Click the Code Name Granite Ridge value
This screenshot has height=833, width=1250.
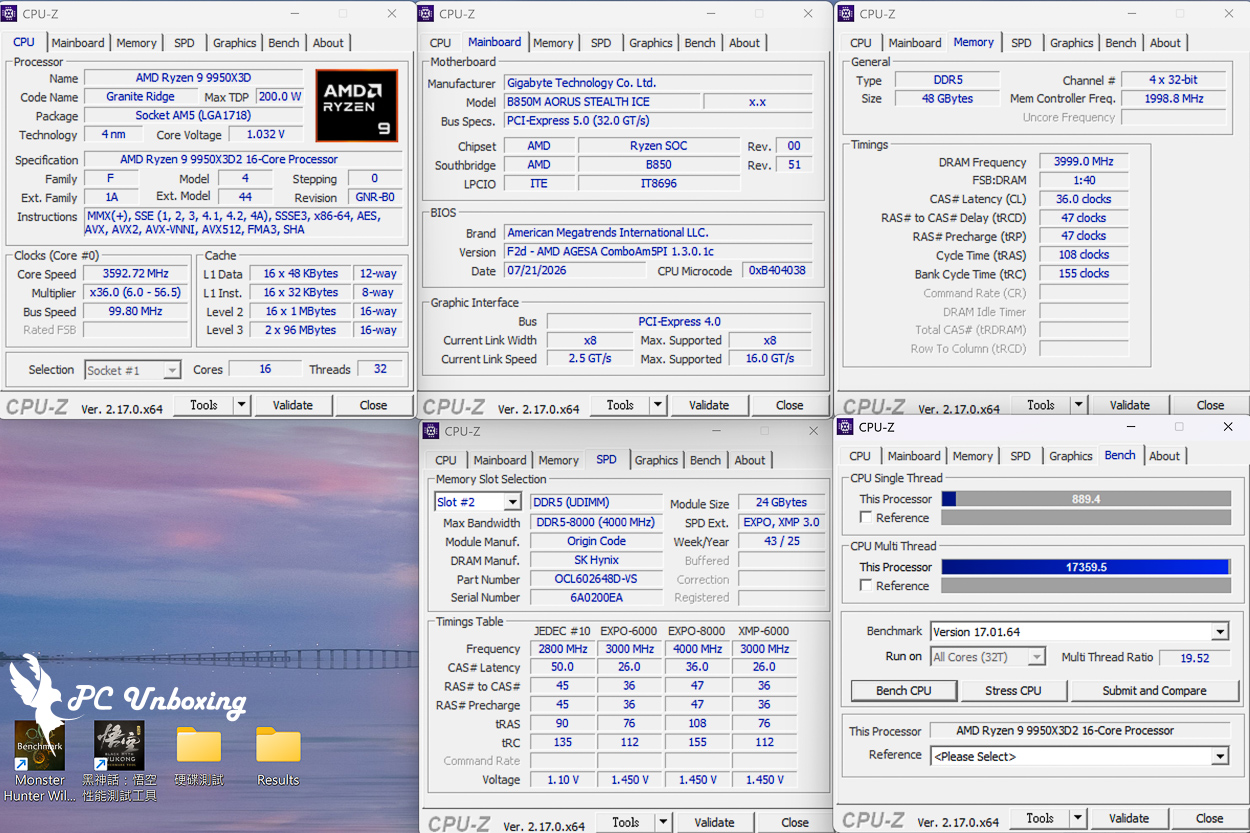point(140,97)
